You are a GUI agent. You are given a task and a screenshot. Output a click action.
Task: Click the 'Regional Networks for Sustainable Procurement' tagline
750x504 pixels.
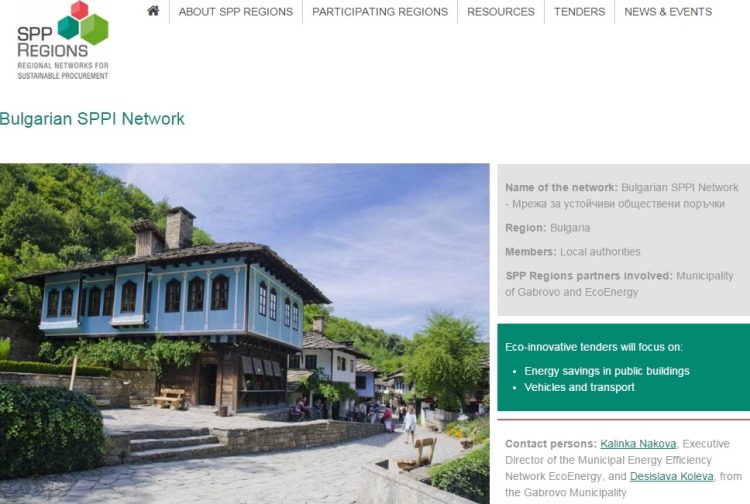(63, 70)
